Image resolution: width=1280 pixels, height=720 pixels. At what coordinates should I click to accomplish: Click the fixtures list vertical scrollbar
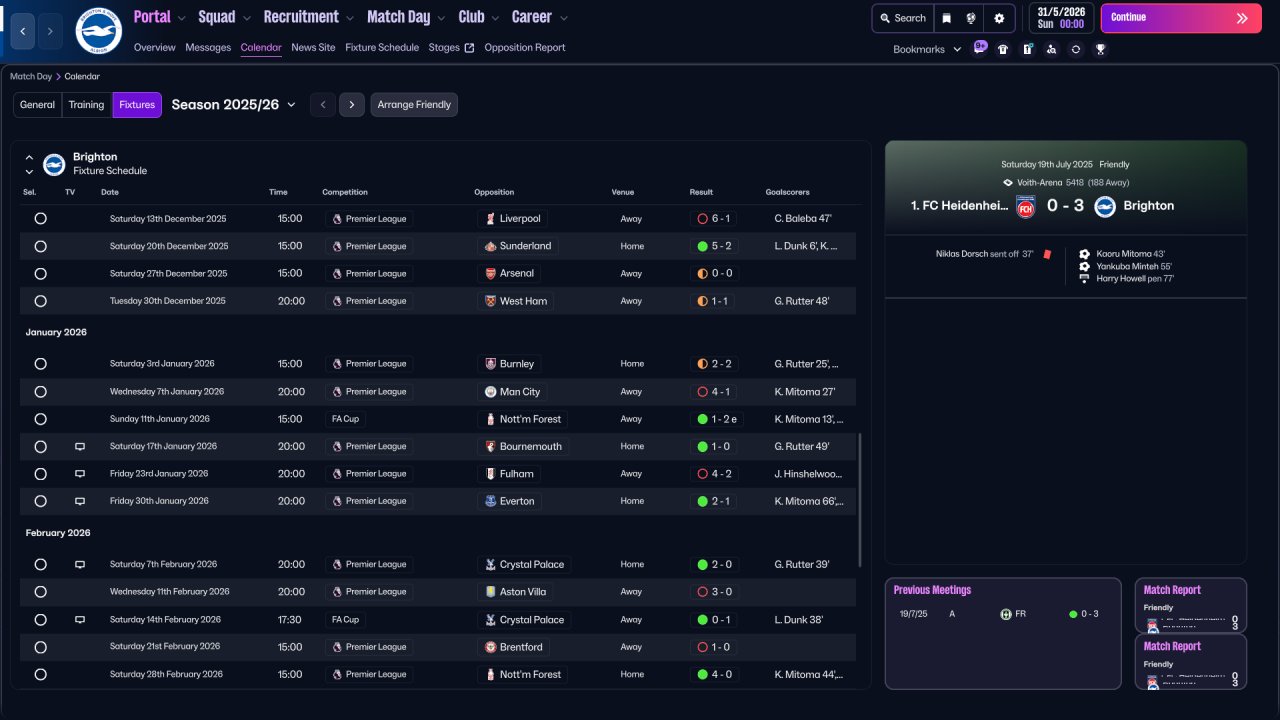pyautogui.click(x=859, y=500)
